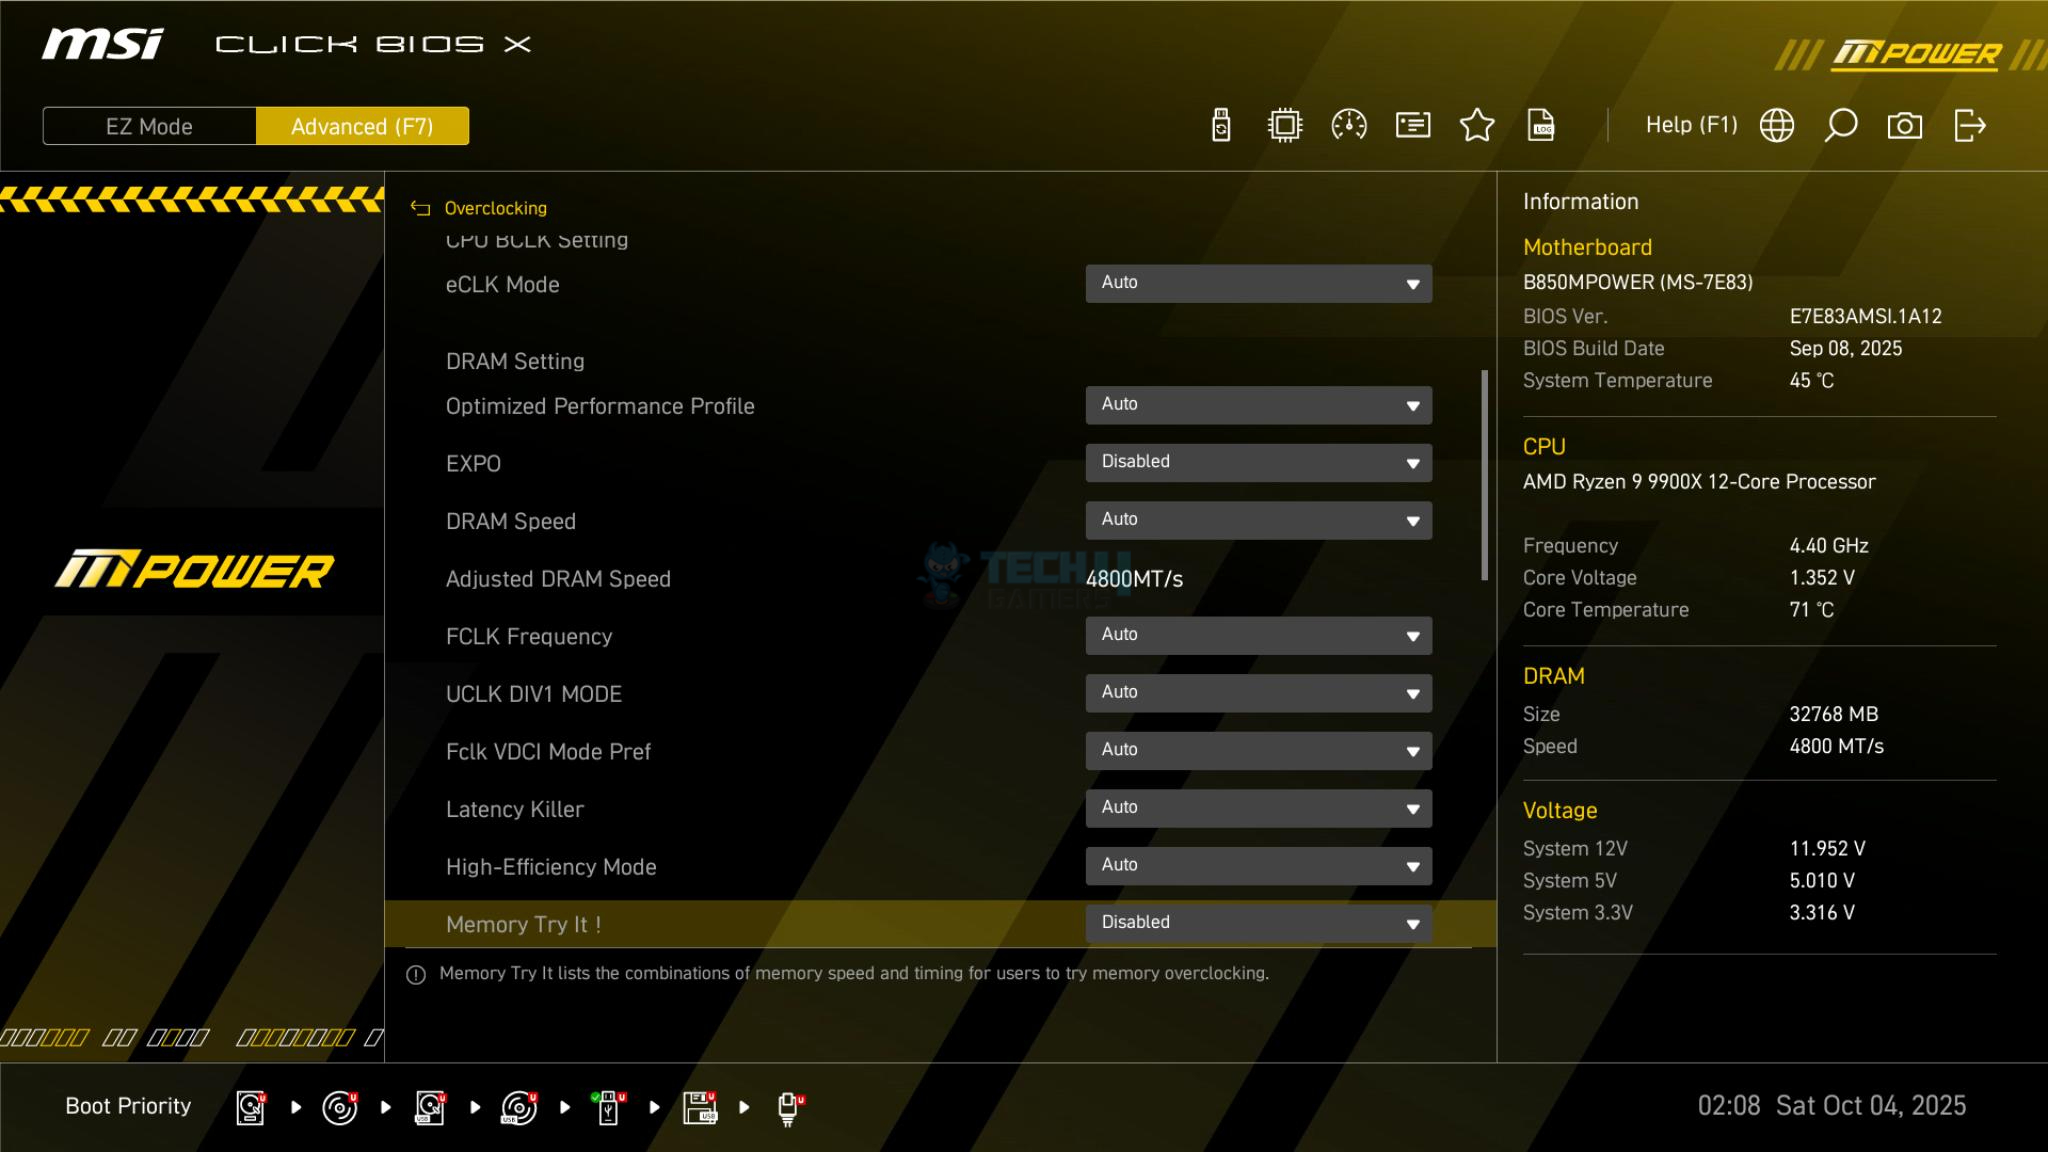The height and width of the screenshot is (1152, 2048).
Task: Click the exit BIOS icon
Action: [1969, 126]
